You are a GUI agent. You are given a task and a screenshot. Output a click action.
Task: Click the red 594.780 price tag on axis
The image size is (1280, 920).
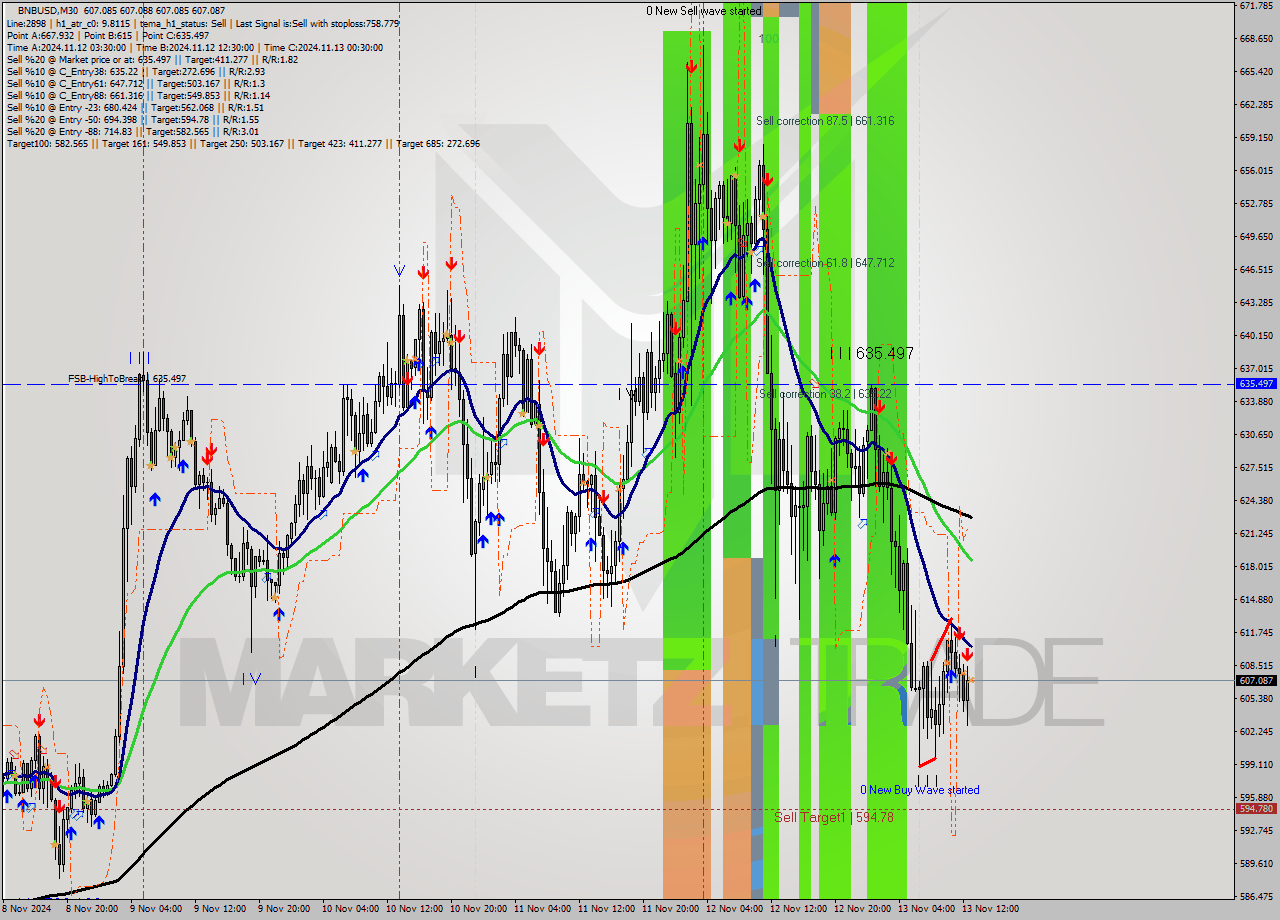click(1256, 809)
